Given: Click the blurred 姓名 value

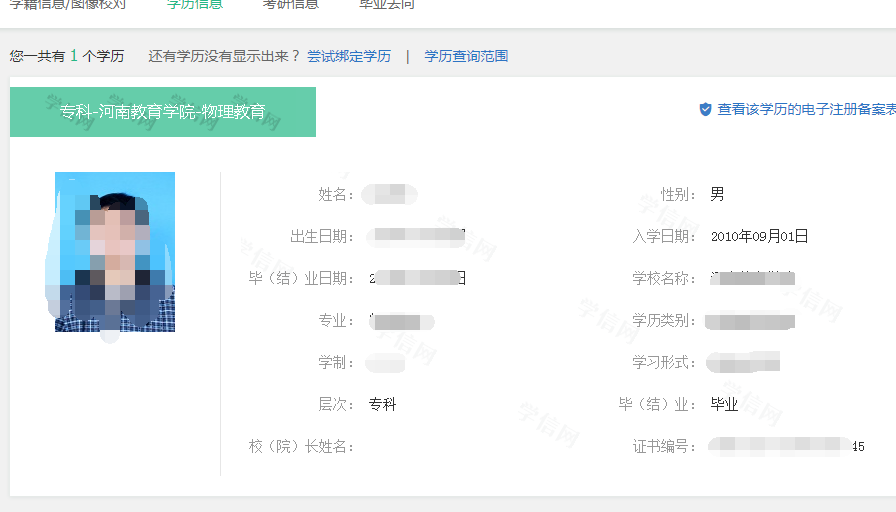Looking at the screenshot, I should (x=390, y=194).
